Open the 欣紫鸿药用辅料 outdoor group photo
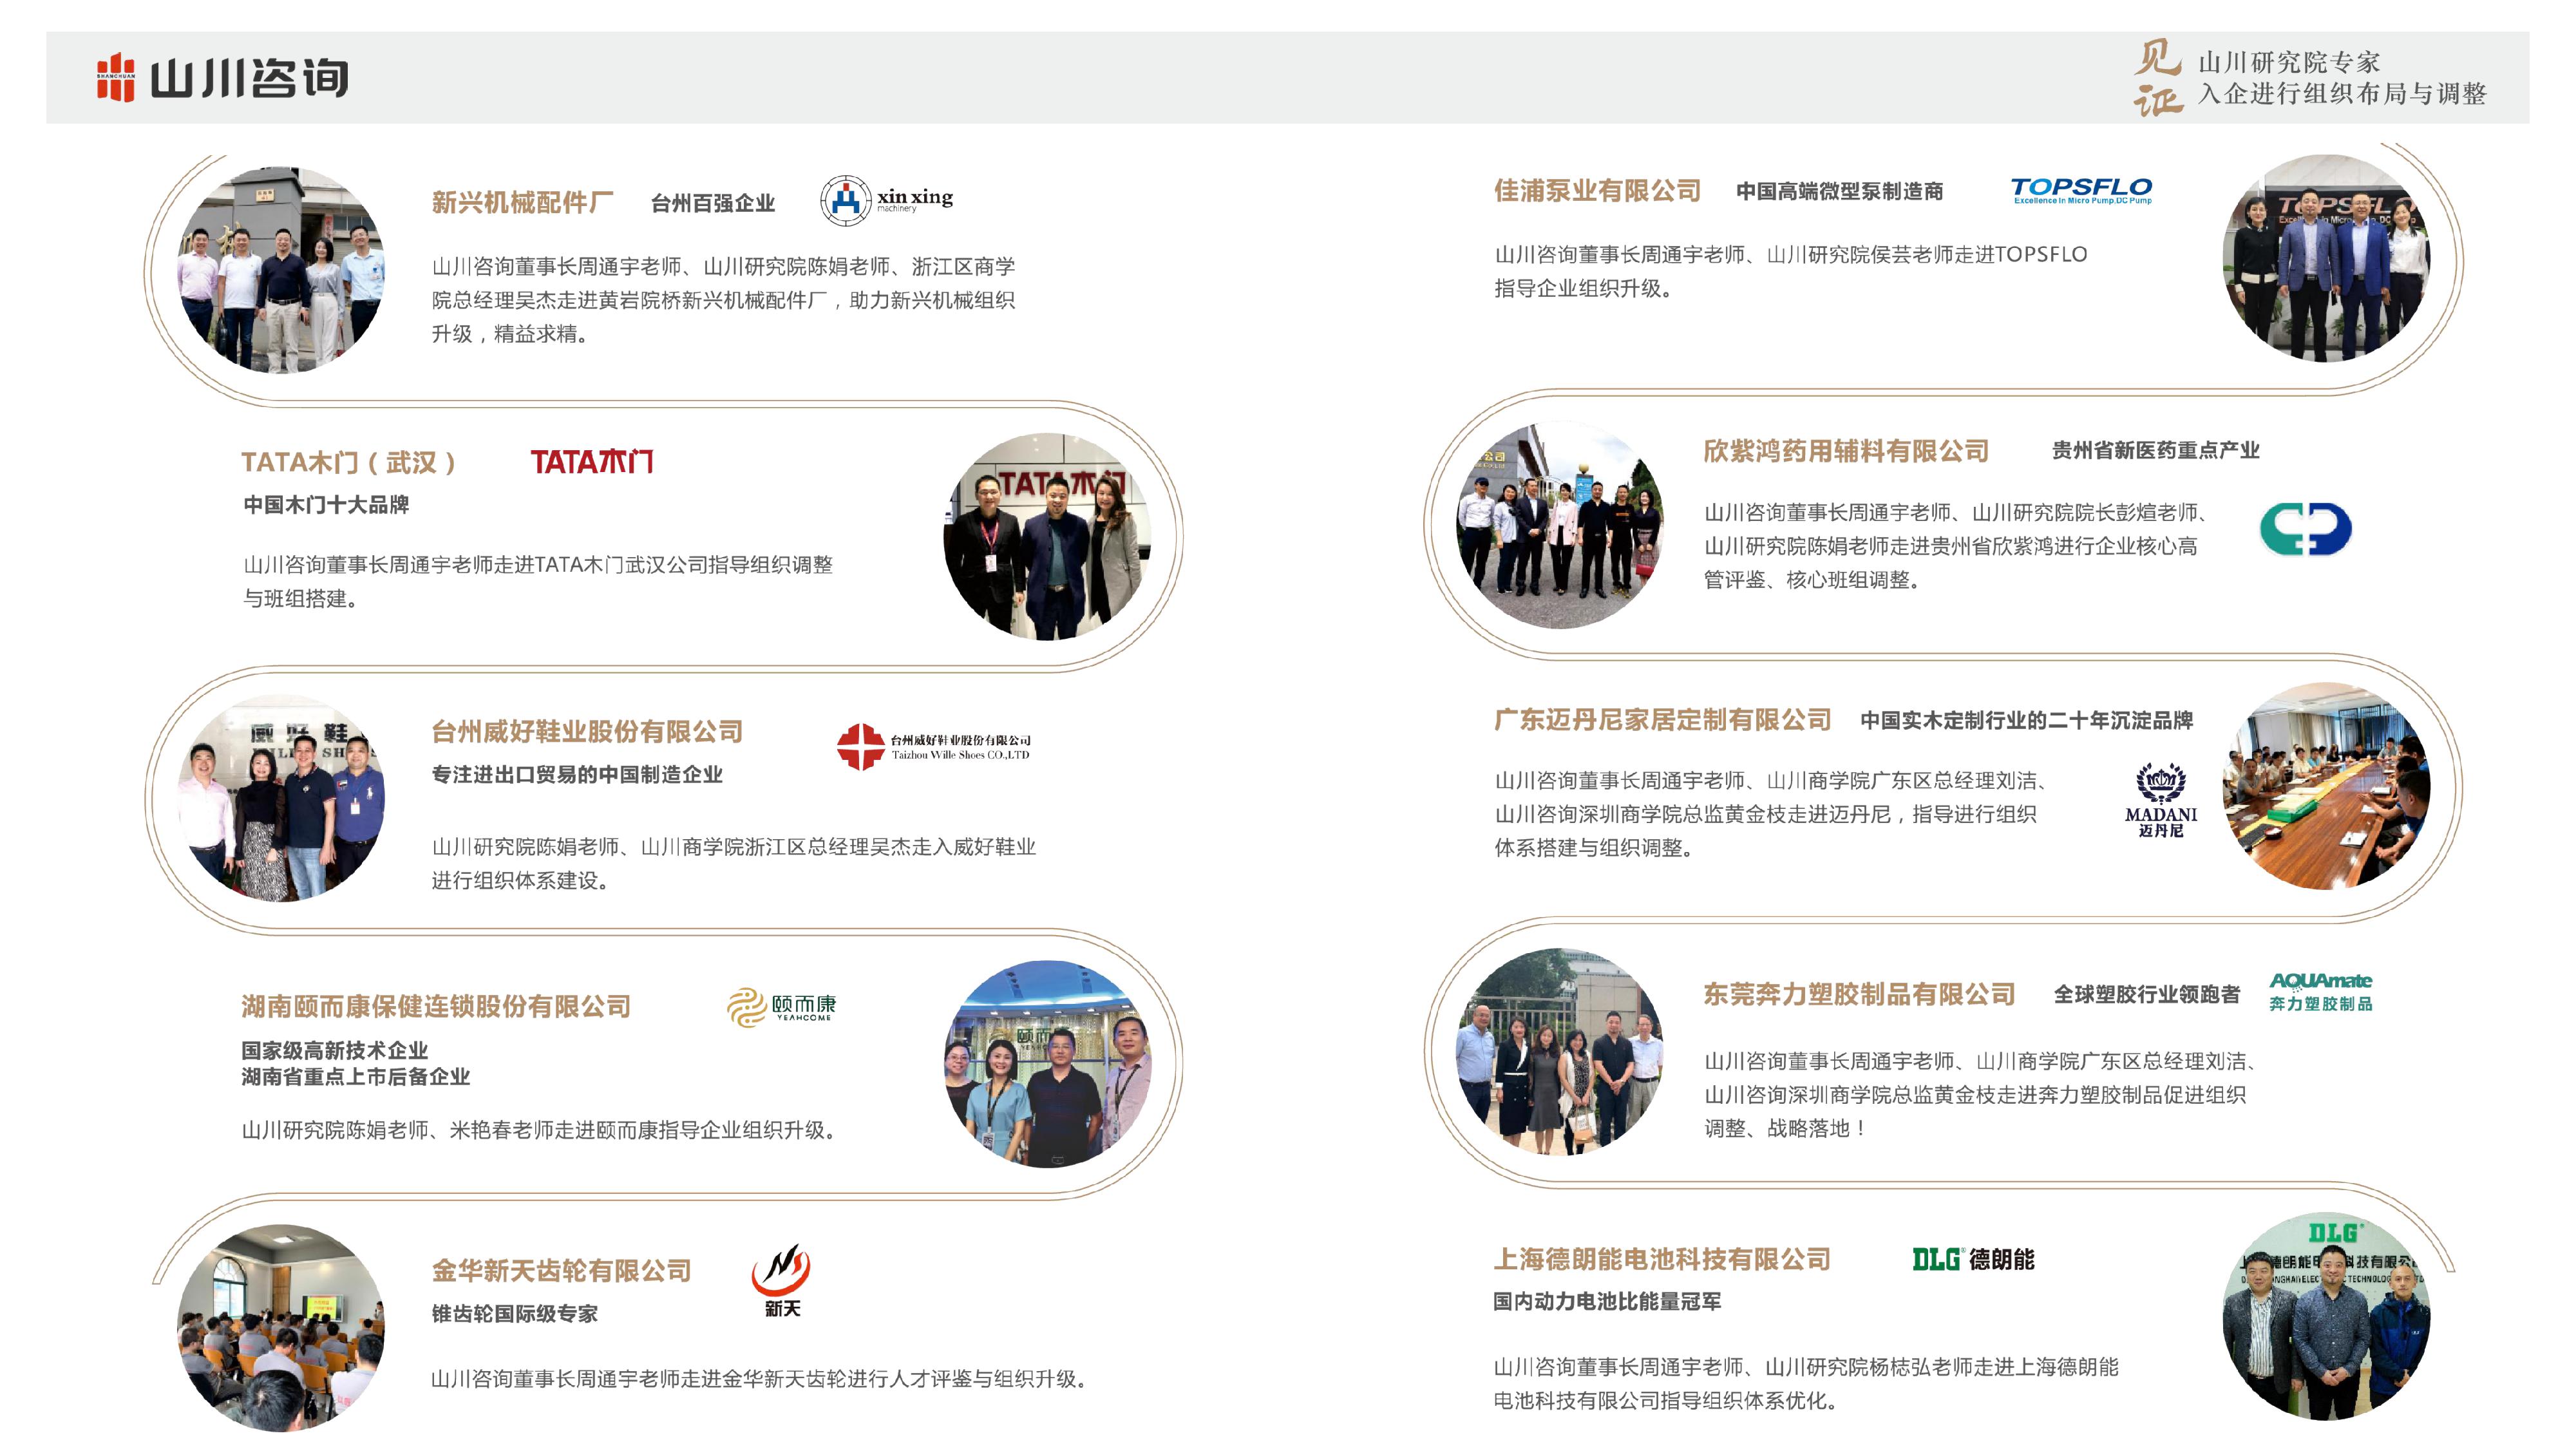 (1560, 525)
